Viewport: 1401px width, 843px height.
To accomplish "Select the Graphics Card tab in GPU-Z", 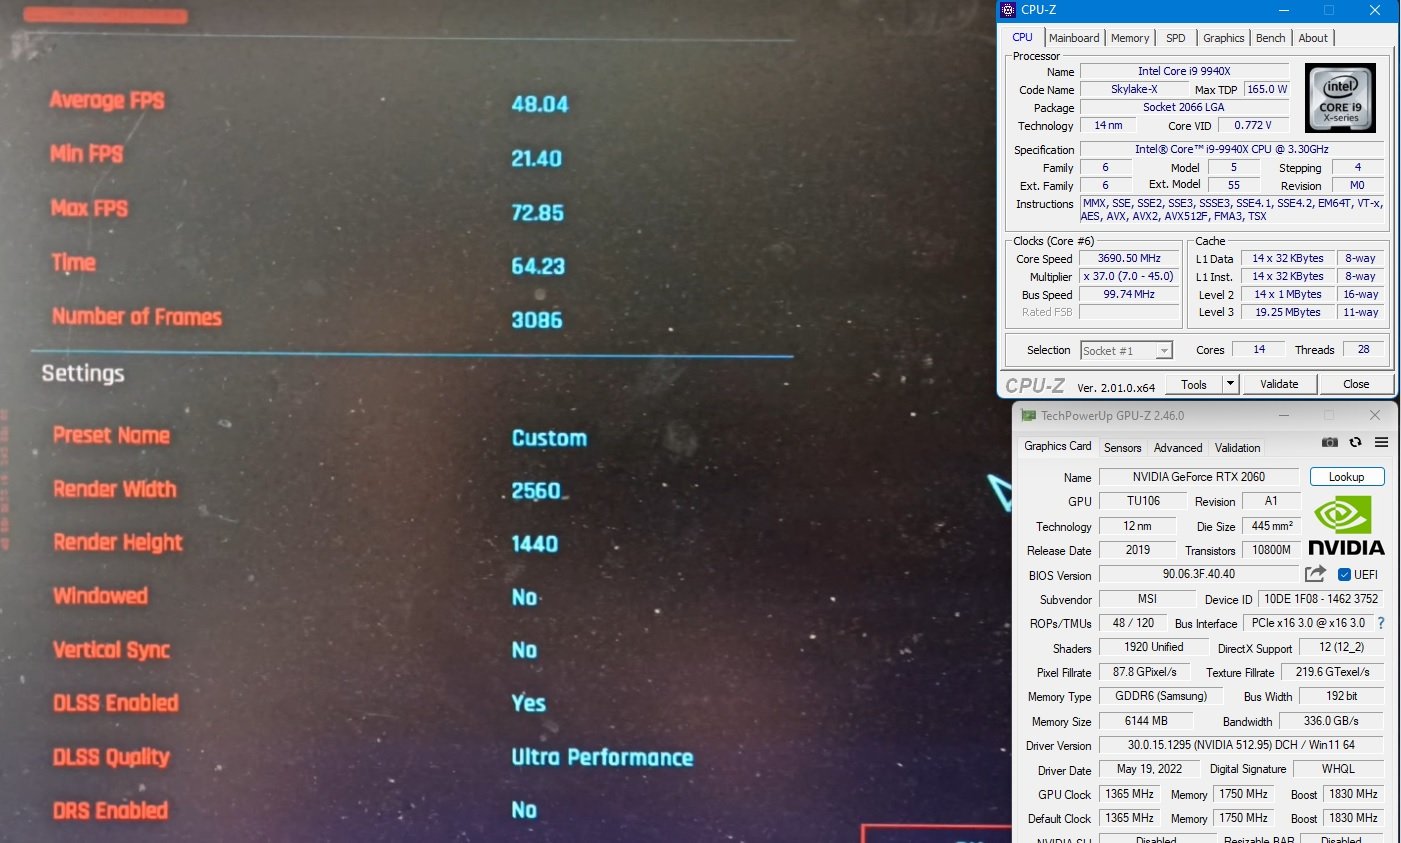I will (x=1058, y=446).
